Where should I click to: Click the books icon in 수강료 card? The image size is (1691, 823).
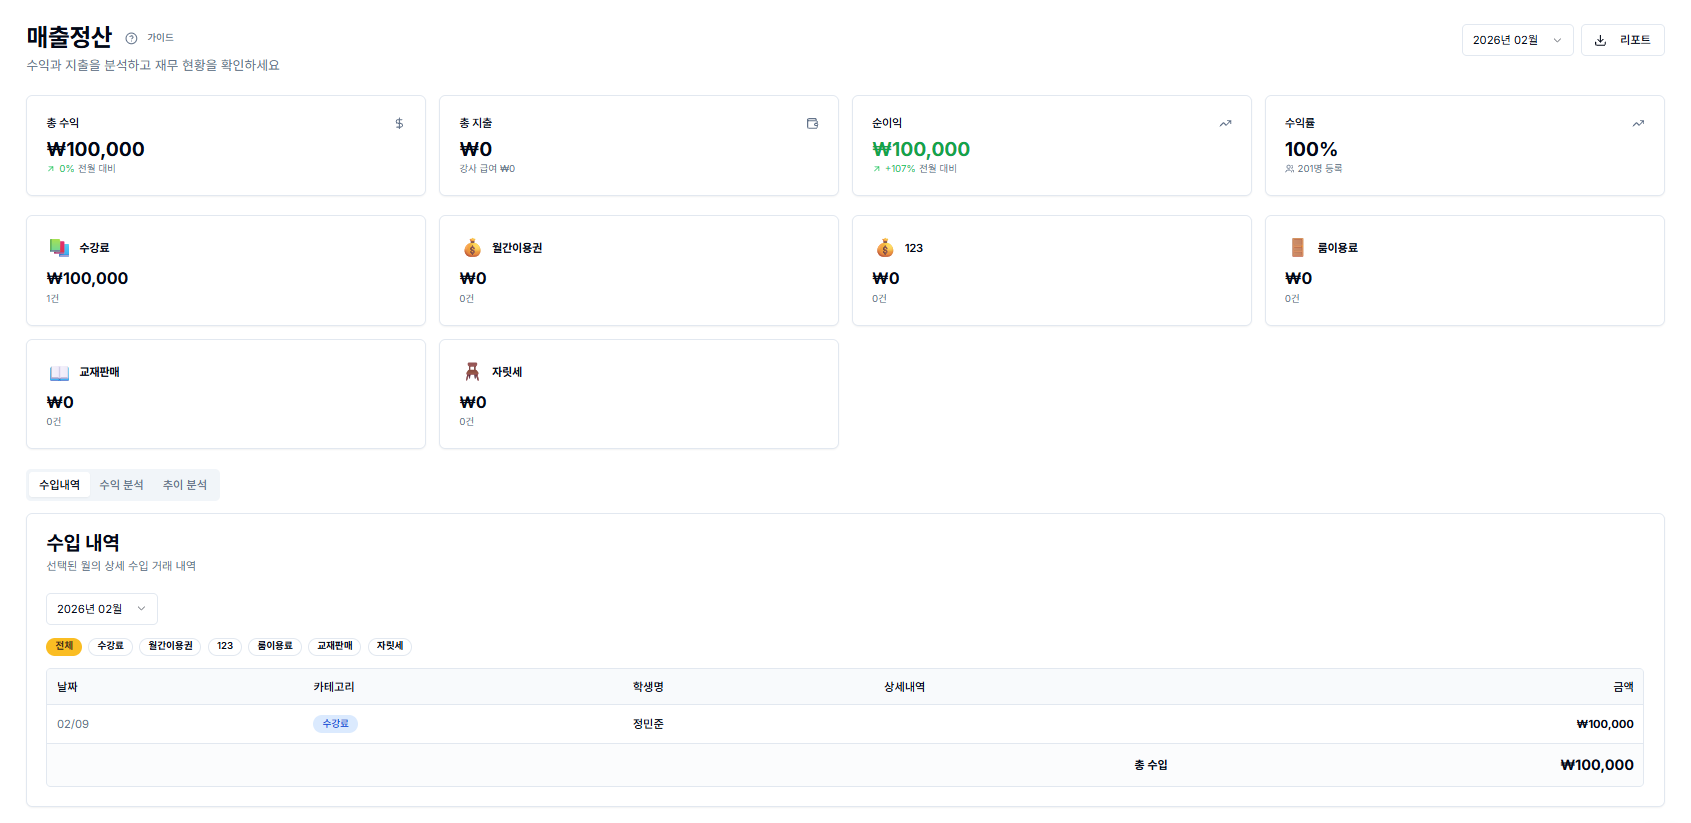coord(59,247)
